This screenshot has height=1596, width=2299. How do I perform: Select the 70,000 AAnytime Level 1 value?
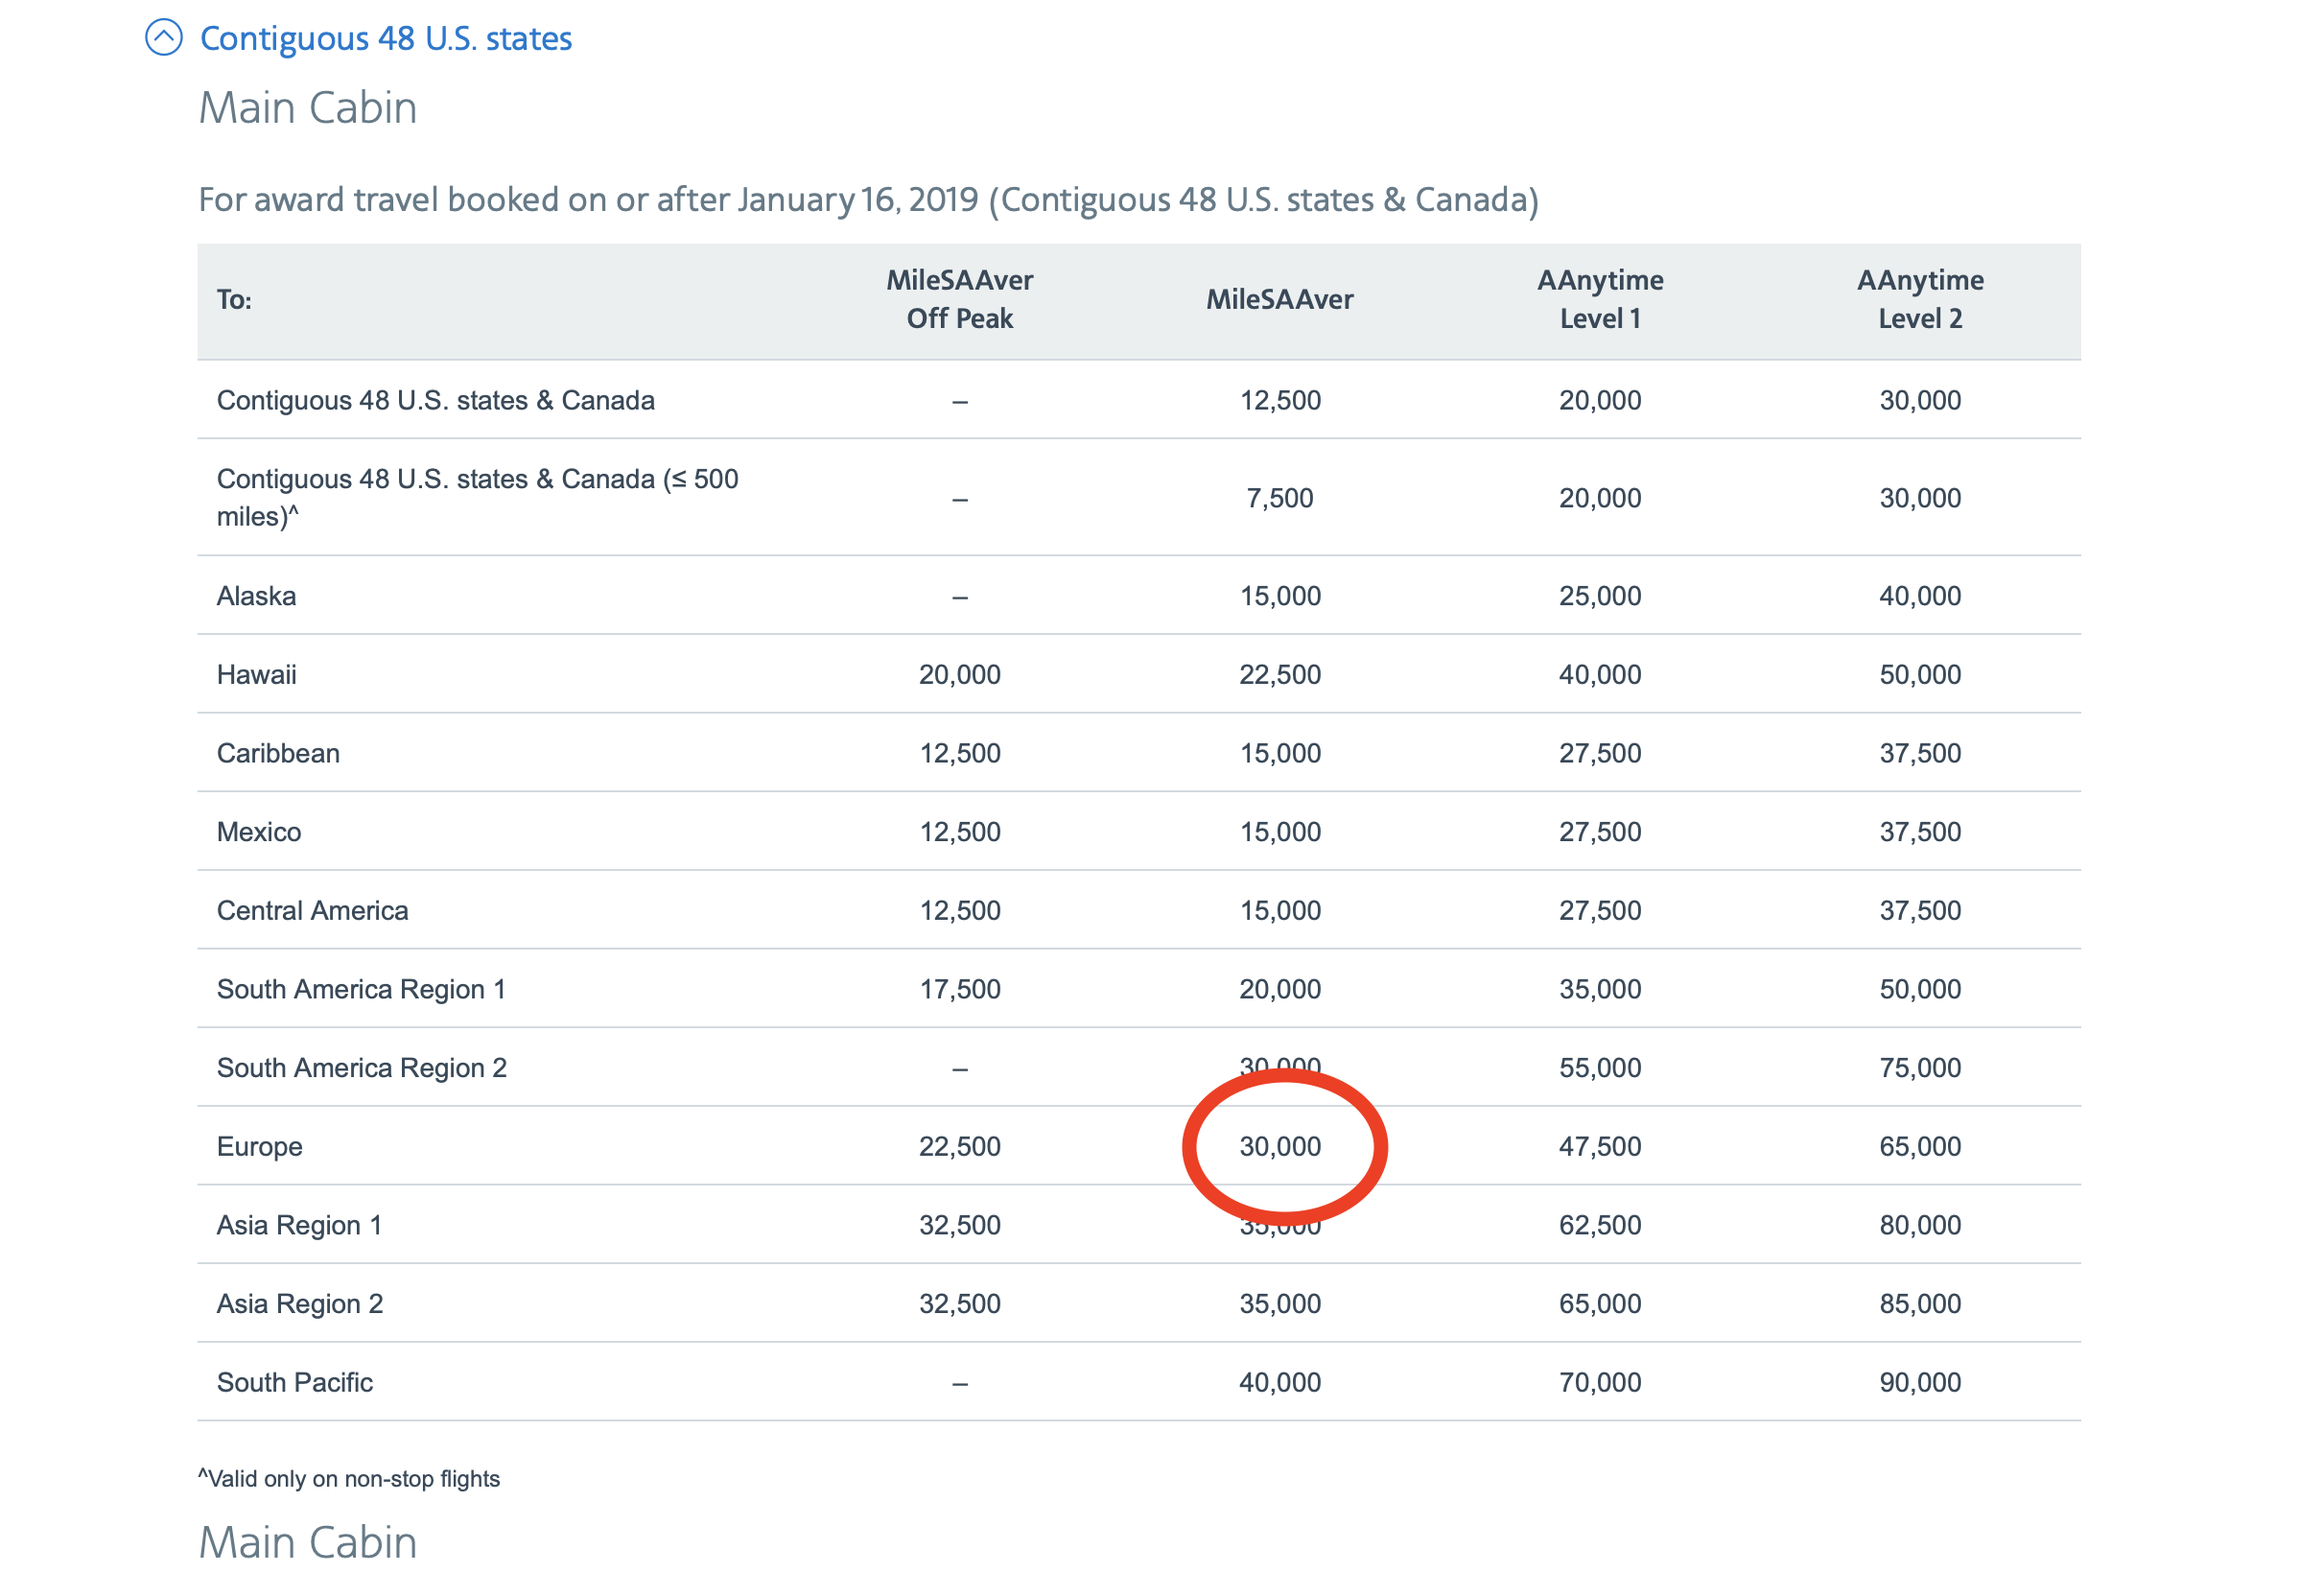coord(1600,1383)
